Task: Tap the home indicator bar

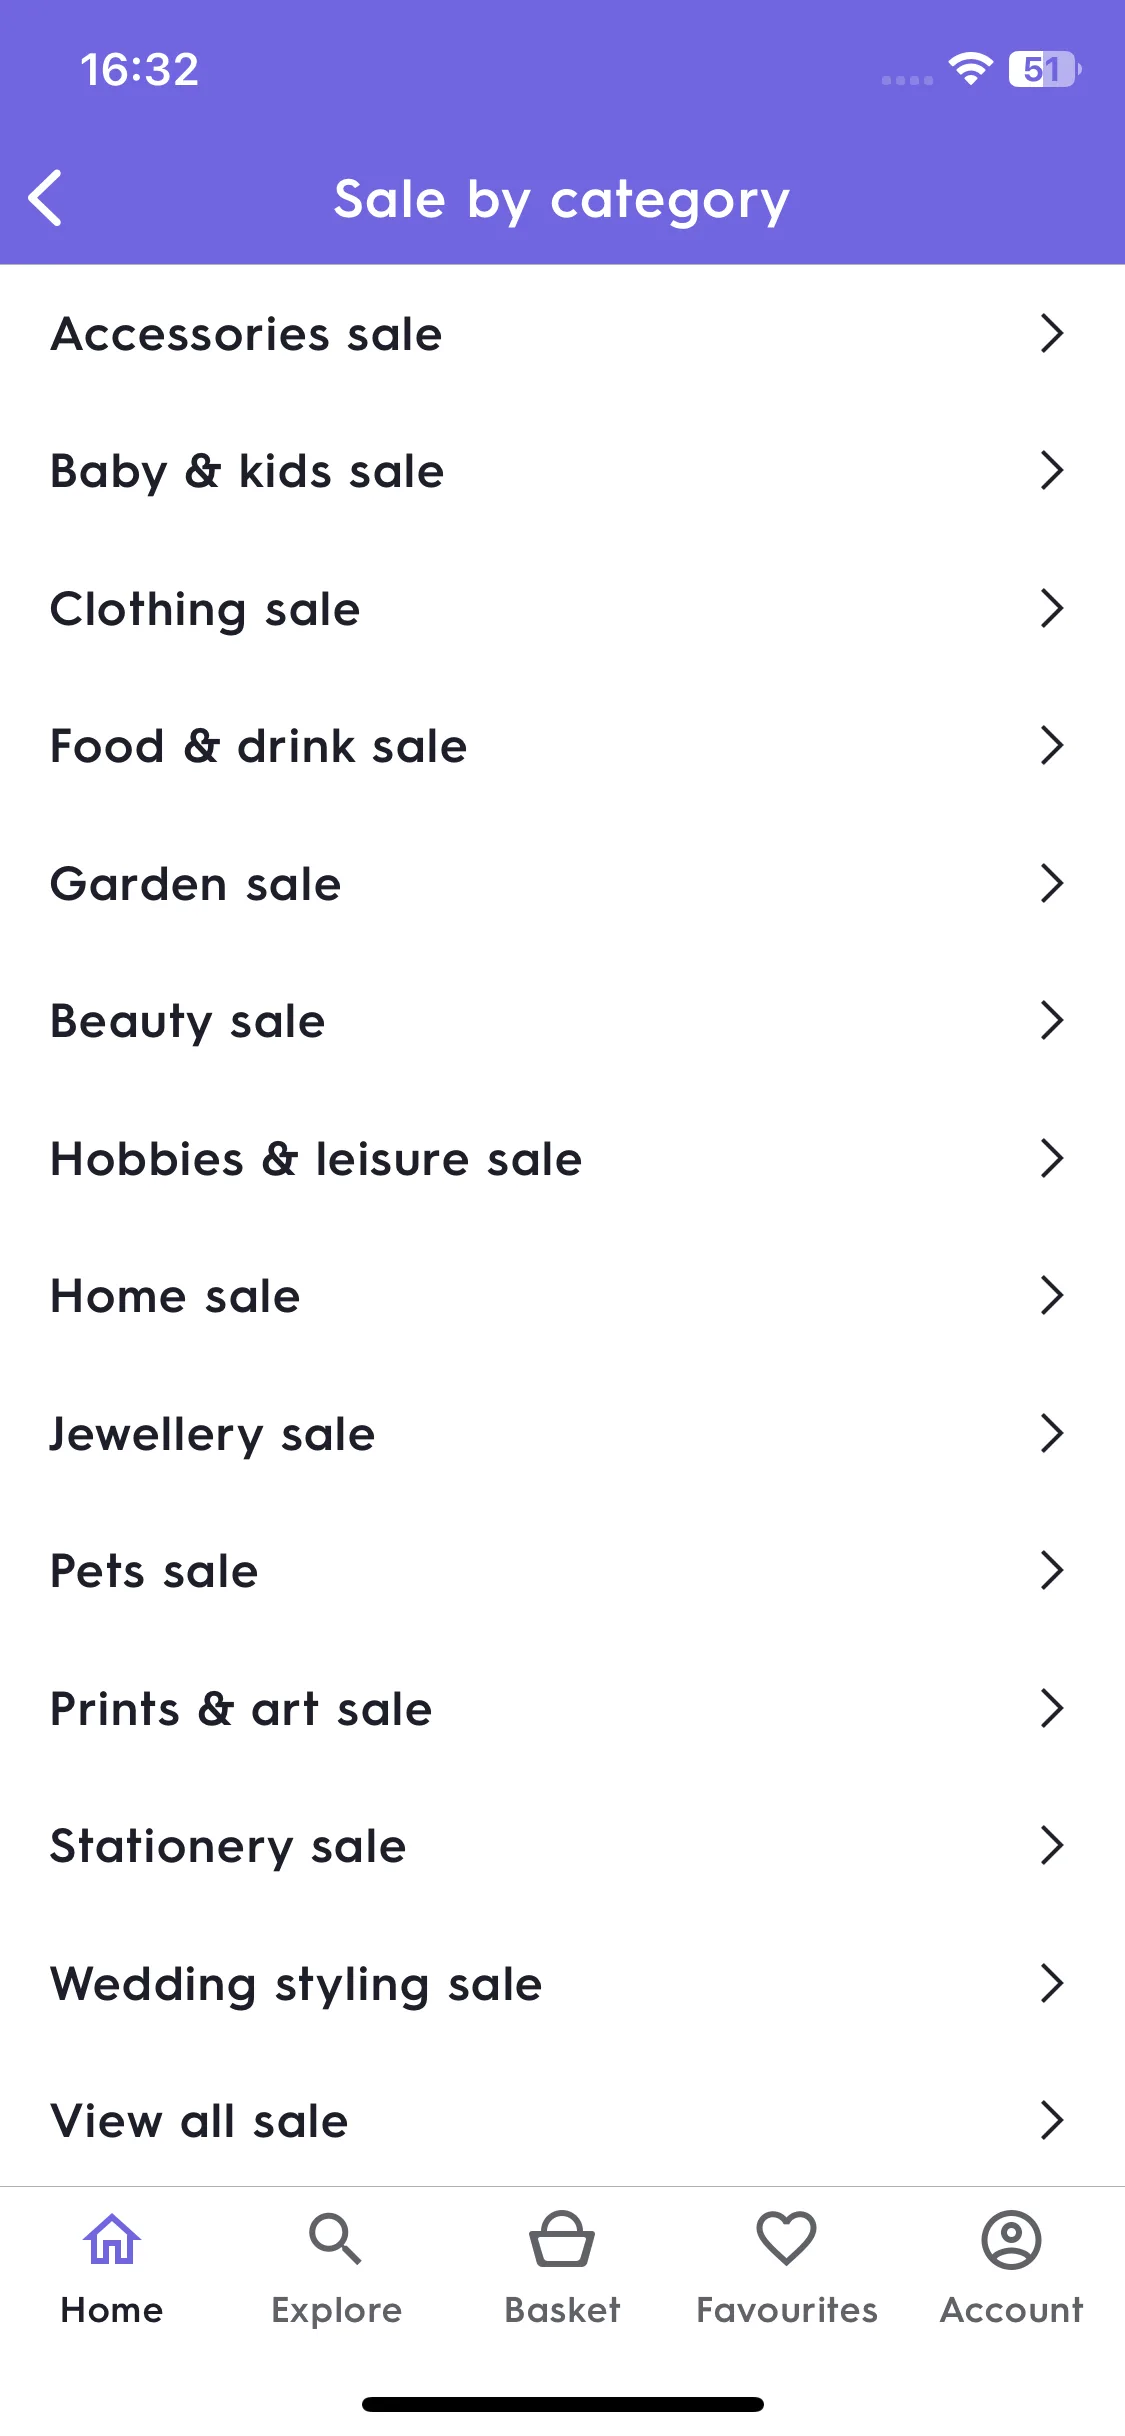Action: click(x=562, y=2404)
